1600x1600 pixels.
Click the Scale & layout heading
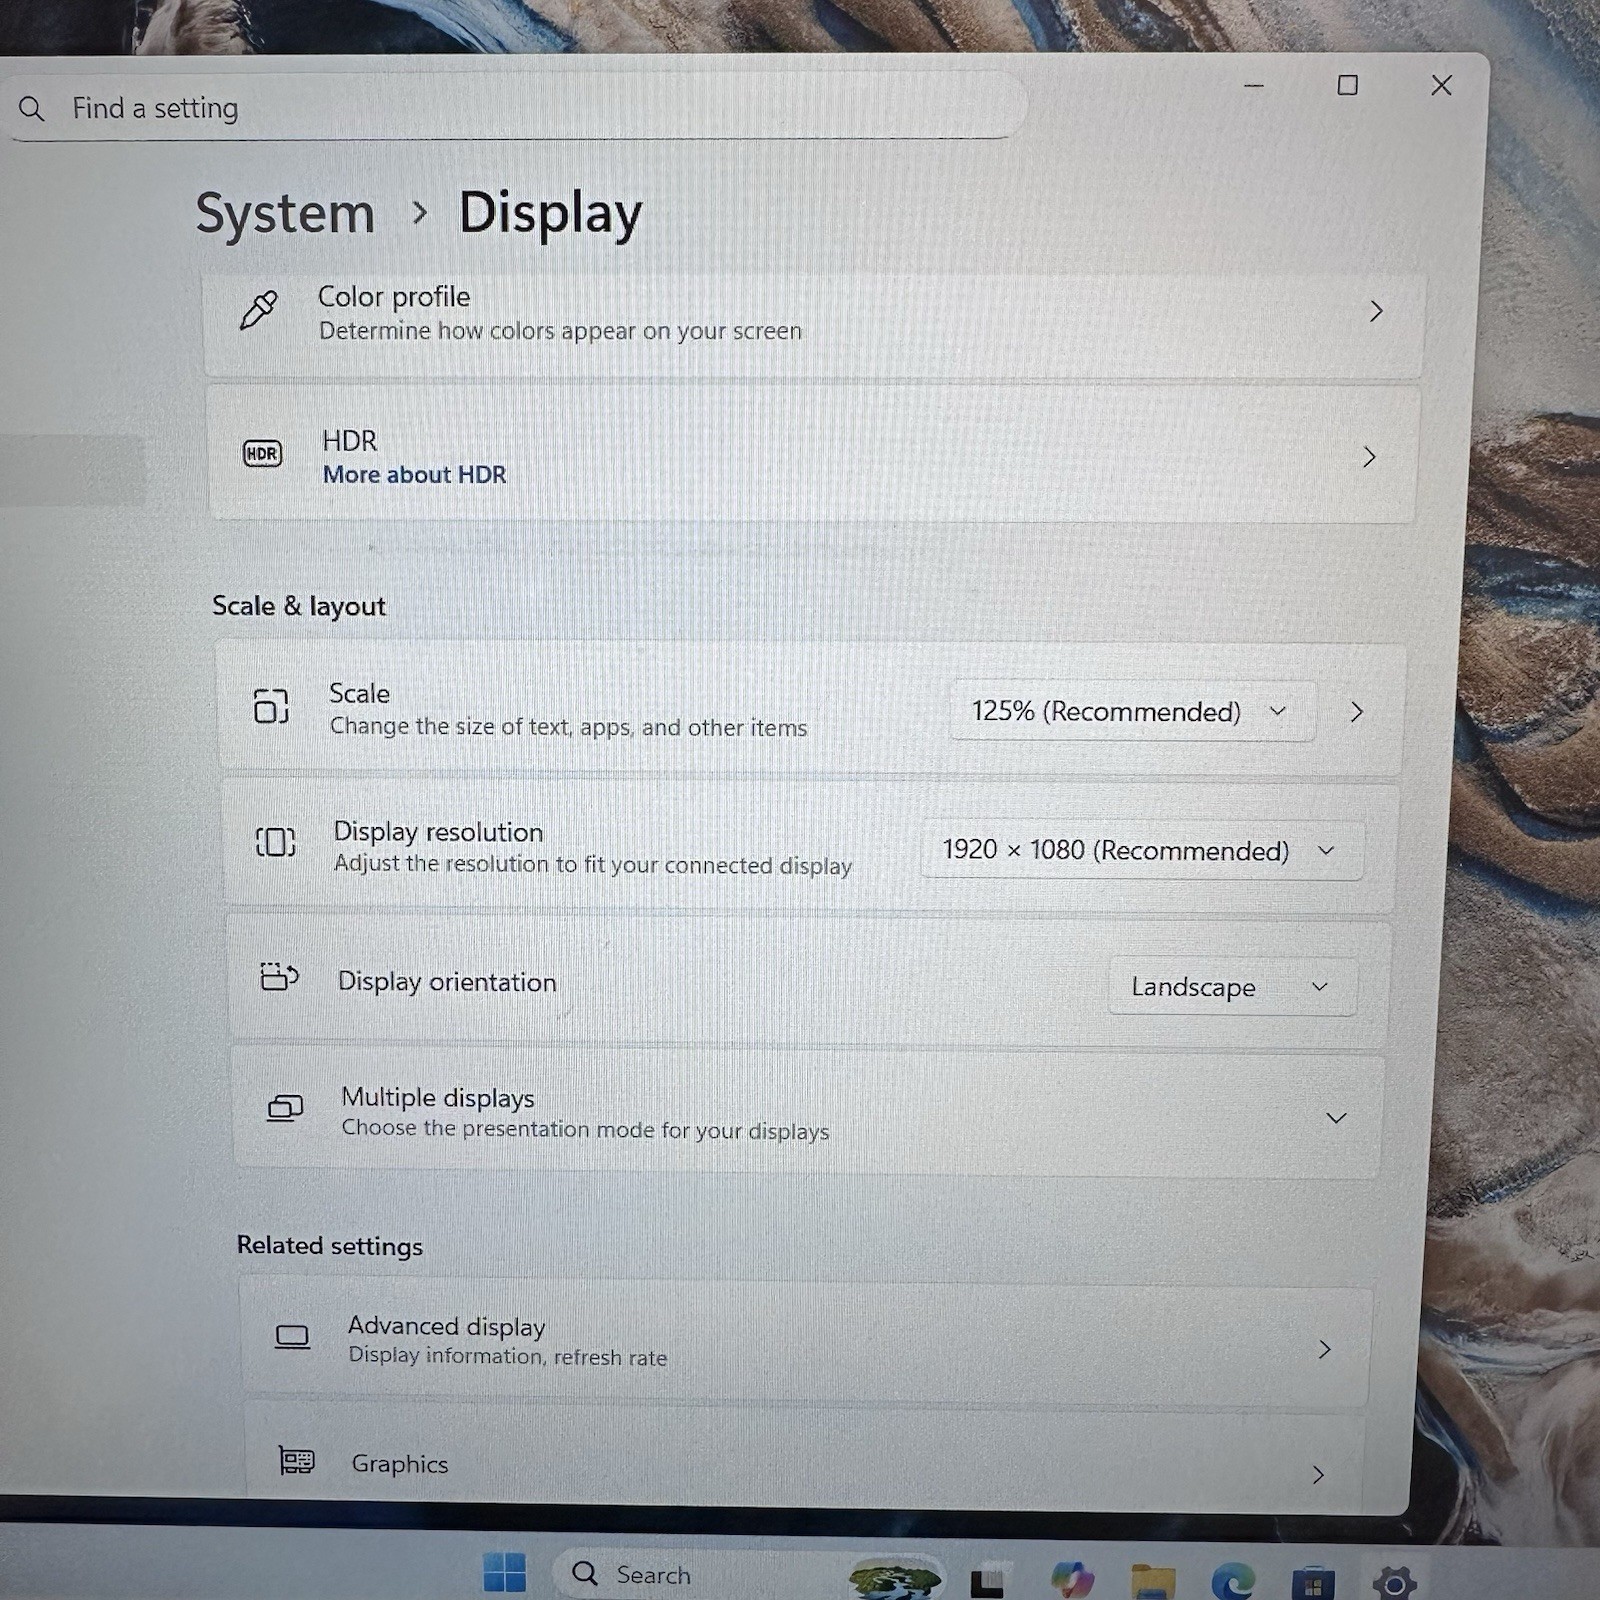point(298,606)
